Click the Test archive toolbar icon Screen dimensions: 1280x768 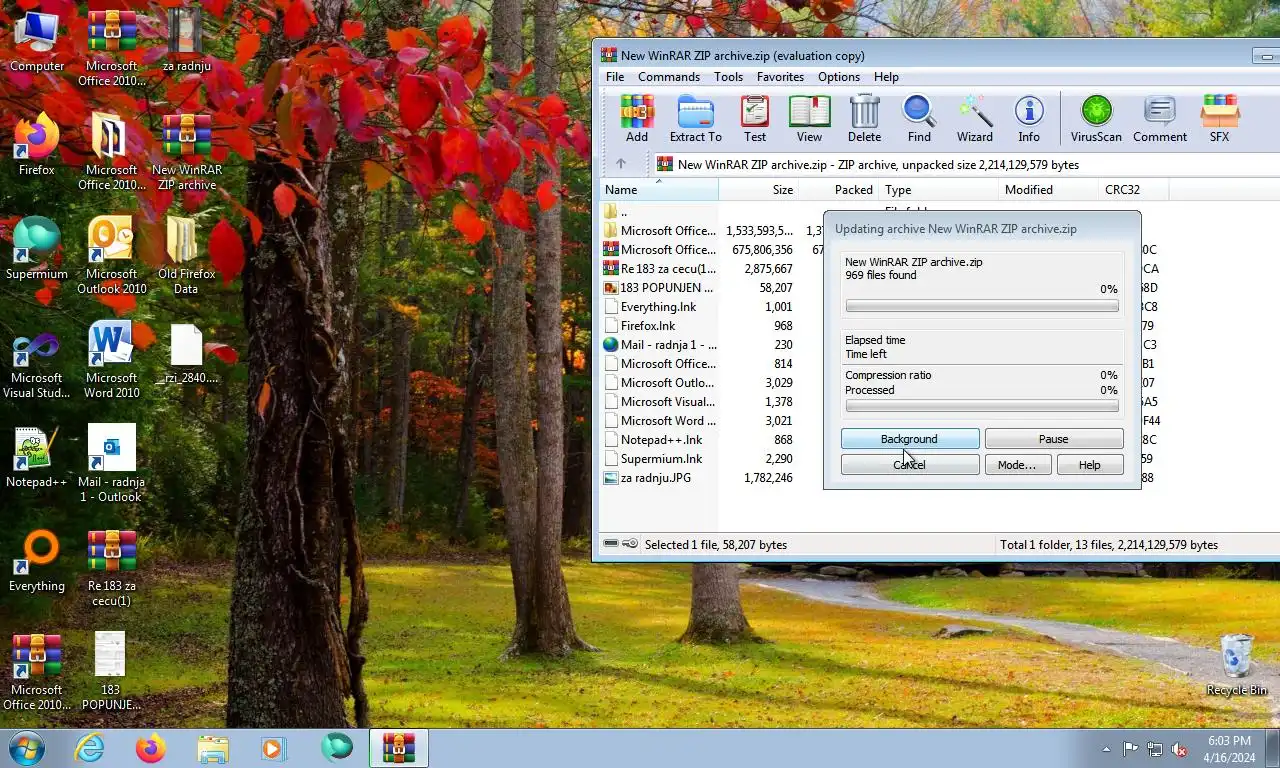(x=755, y=119)
